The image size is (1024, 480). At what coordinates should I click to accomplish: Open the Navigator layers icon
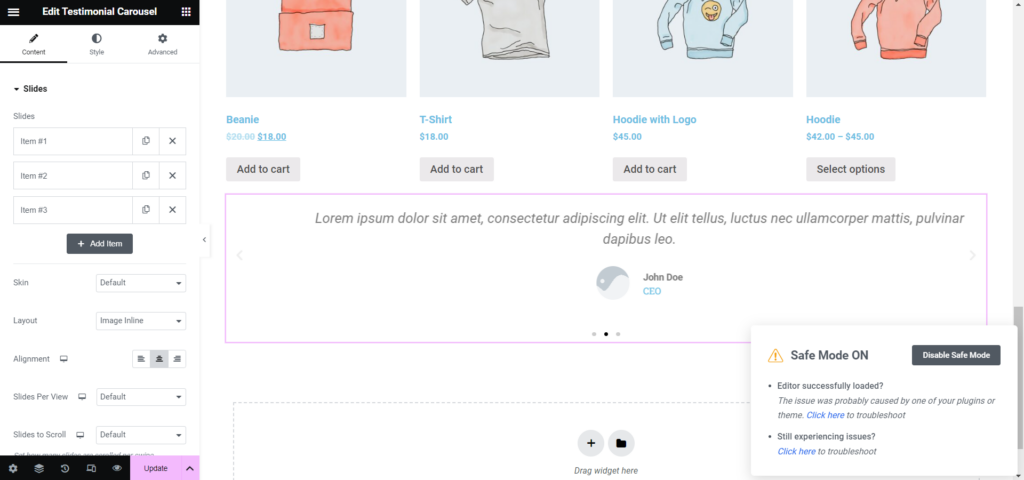pyautogui.click(x=39, y=468)
